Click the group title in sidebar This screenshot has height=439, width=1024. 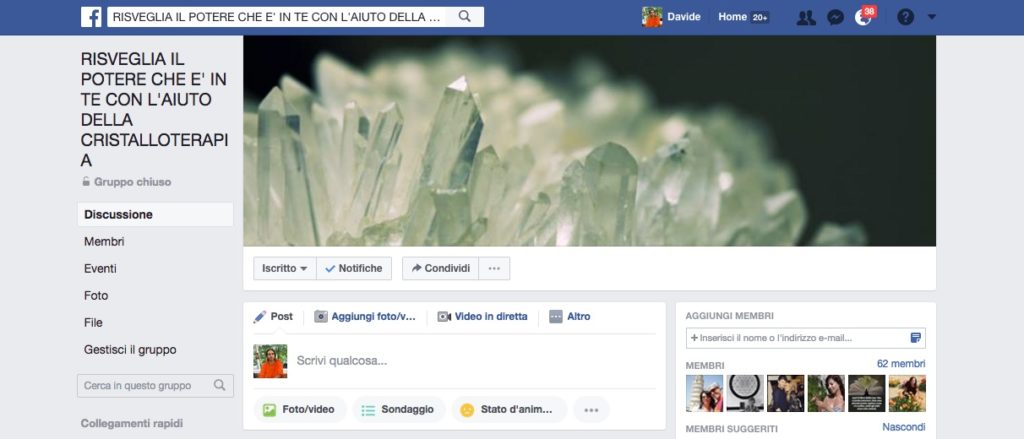[x=154, y=110]
